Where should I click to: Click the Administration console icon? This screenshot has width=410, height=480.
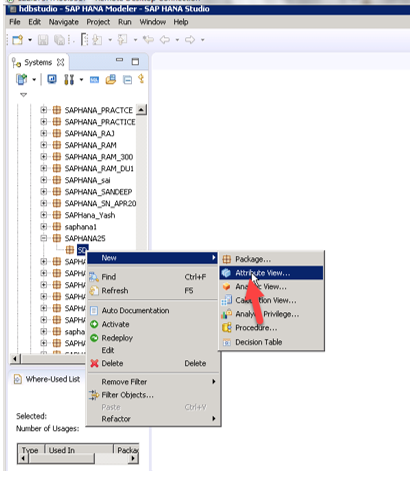click(x=52, y=79)
